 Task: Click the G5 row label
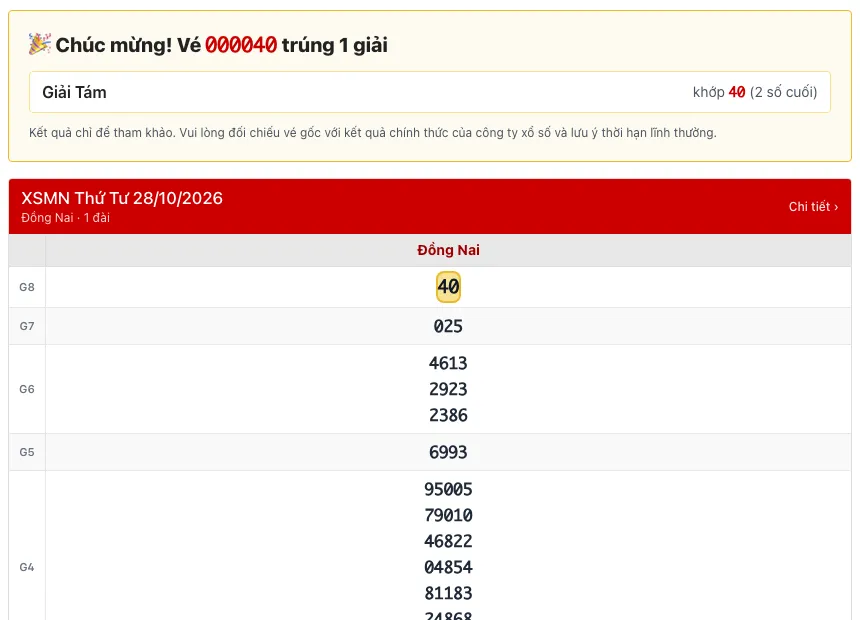27,452
